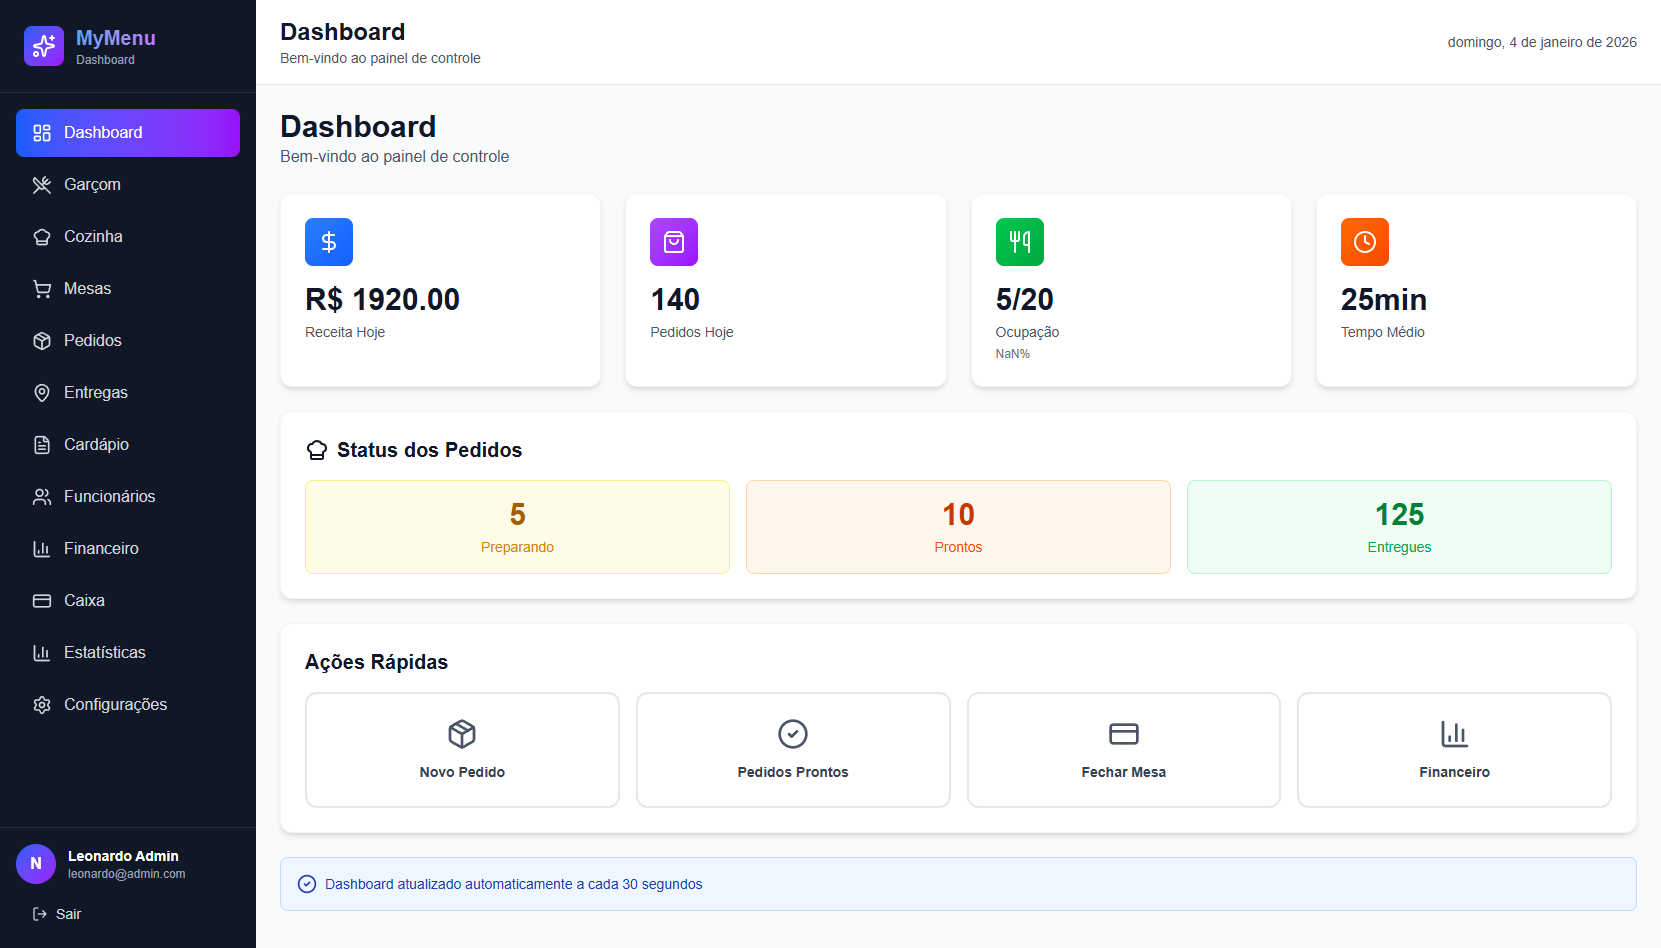Click the user avatar with letter N
The height and width of the screenshot is (948, 1661).
(x=36, y=864)
